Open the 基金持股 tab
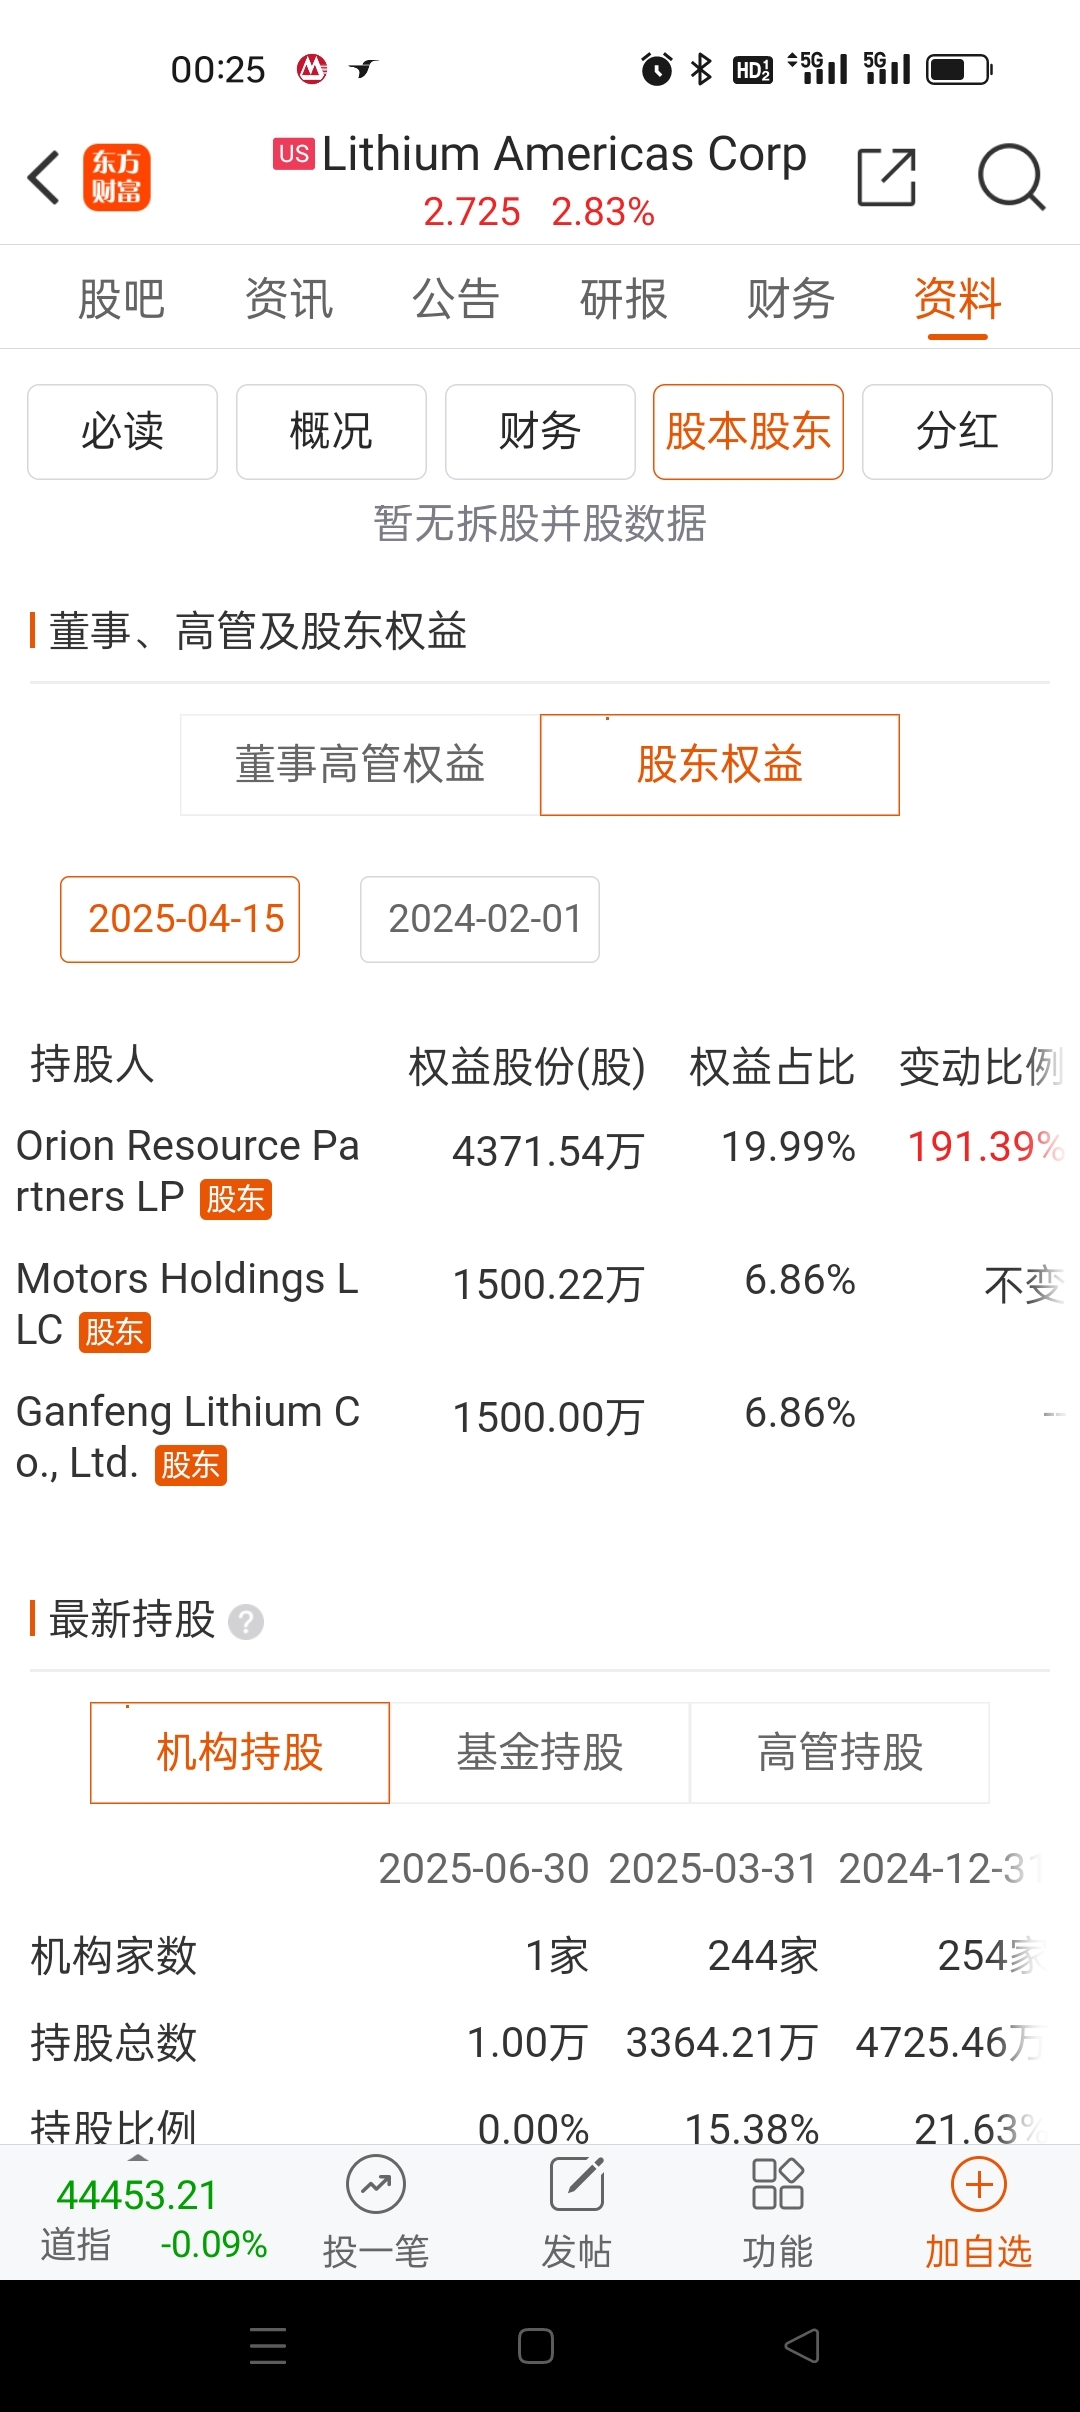Image resolution: width=1080 pixels, height=2412 pixels. 540,1753
